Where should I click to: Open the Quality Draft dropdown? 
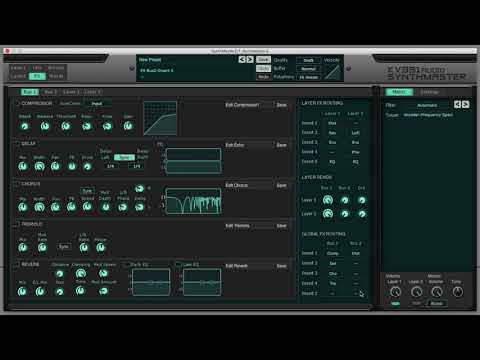pos(309,60)
